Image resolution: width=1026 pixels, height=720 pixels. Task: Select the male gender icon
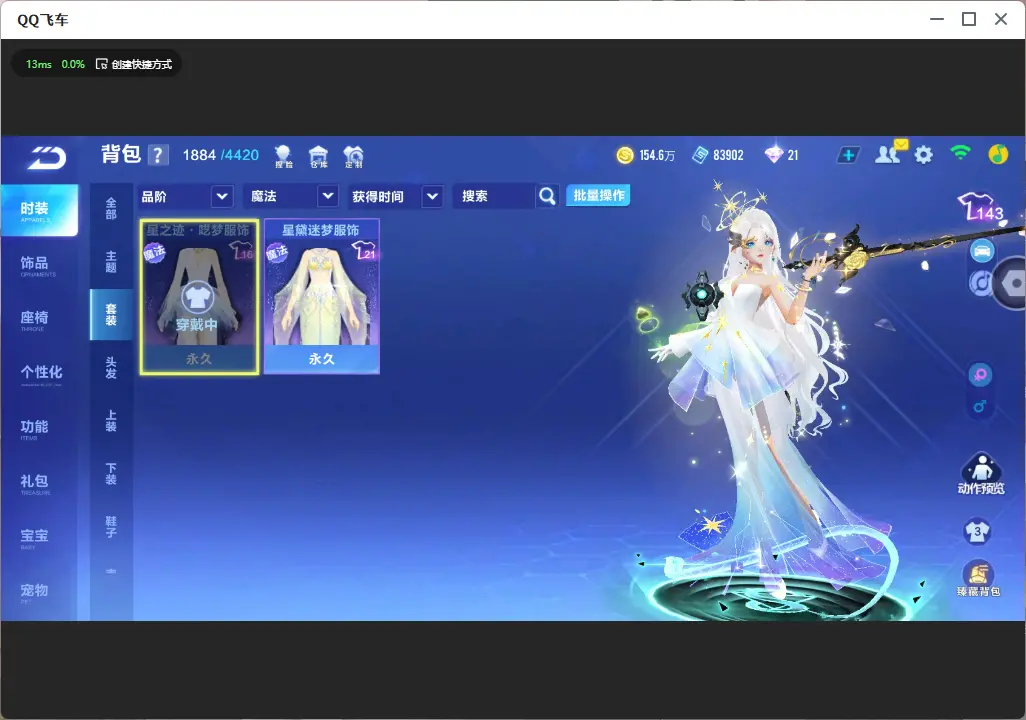click(x=980, y=406)
